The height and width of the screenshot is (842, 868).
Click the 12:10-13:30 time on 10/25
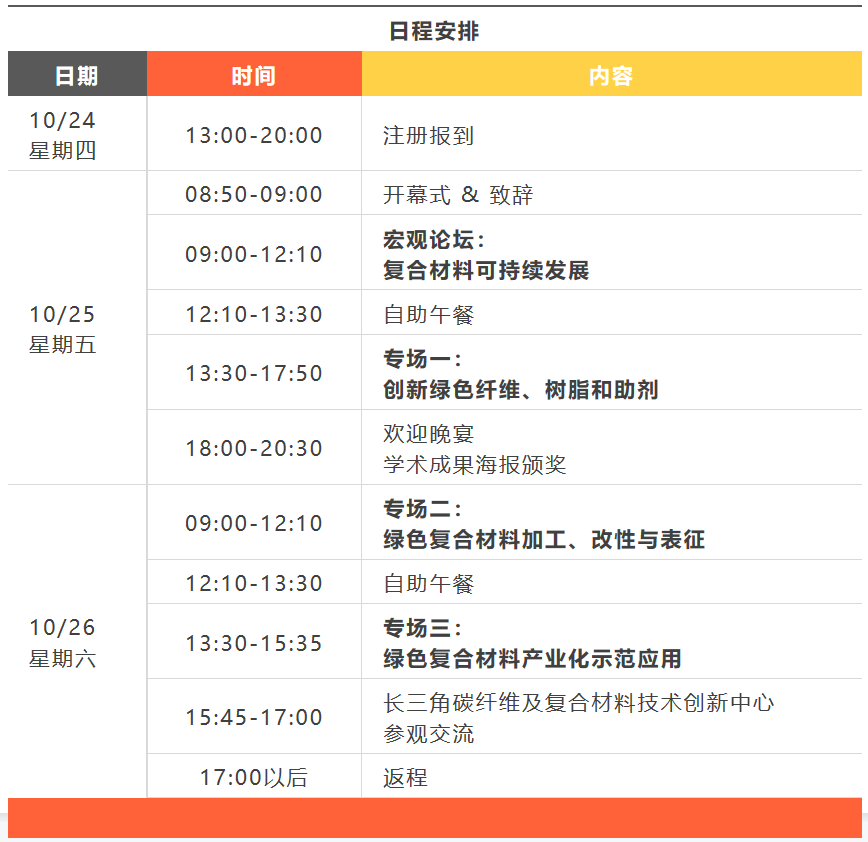(x=254, y=314)
